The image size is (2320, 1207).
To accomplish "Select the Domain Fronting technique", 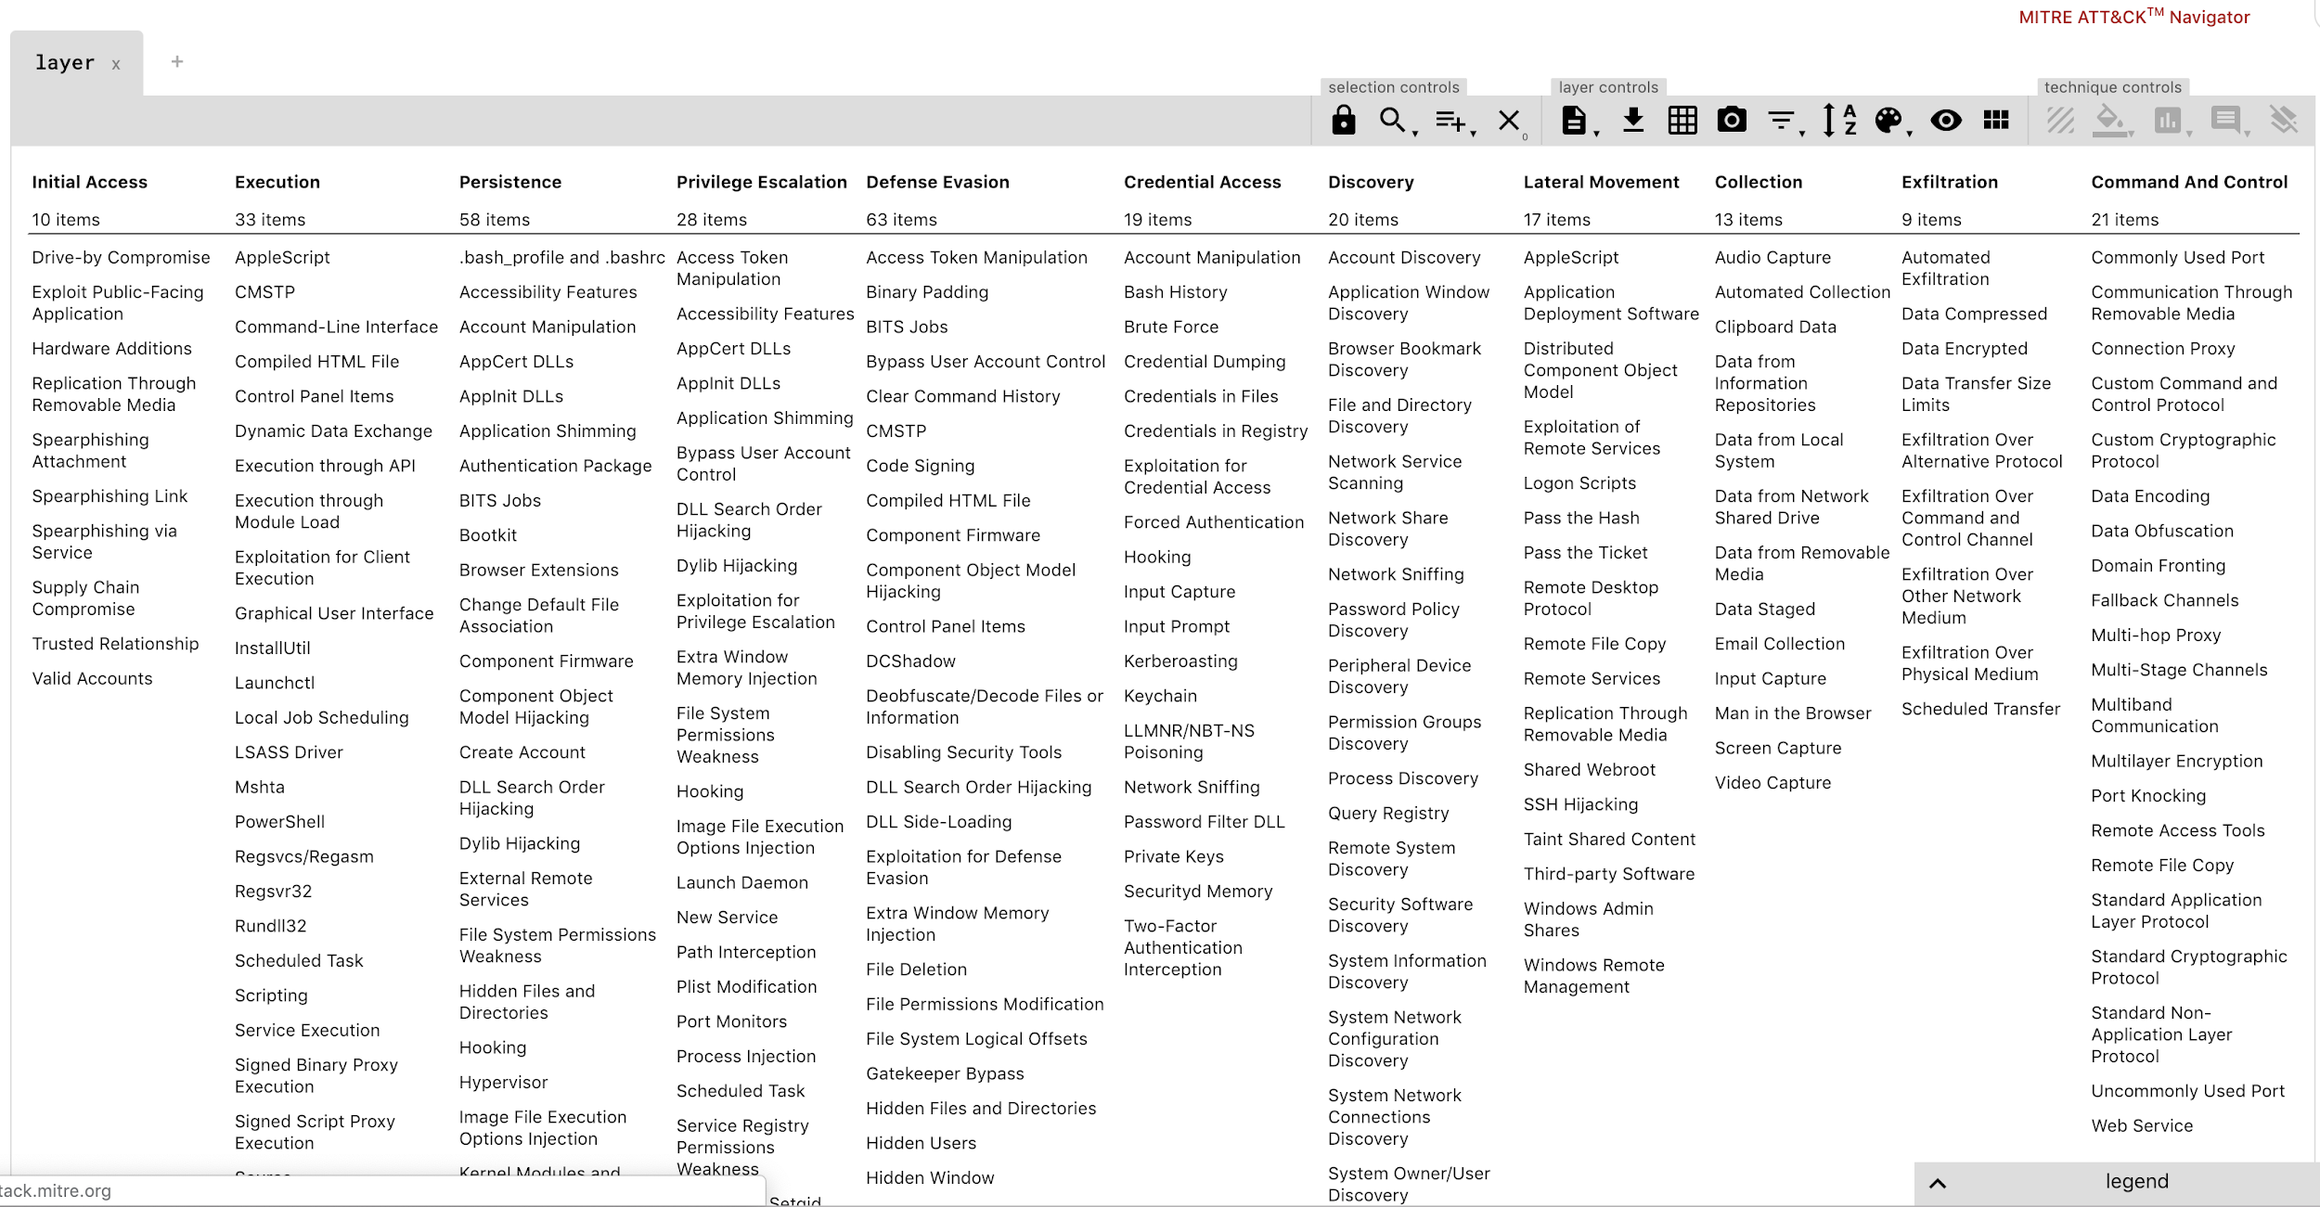I will pyautogui.click(x=2157, y=565).
